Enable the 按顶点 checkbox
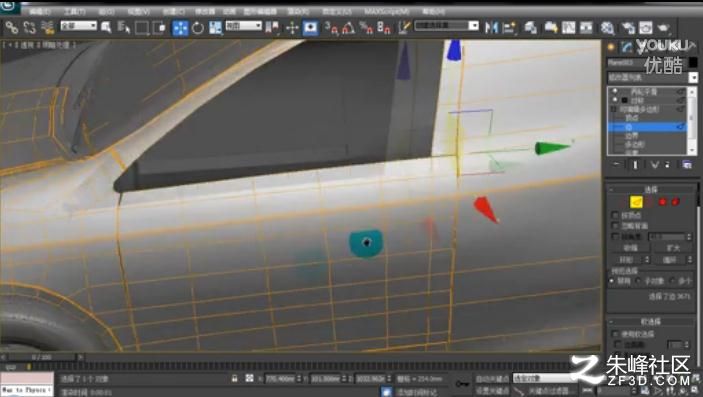 coord(616,215)
